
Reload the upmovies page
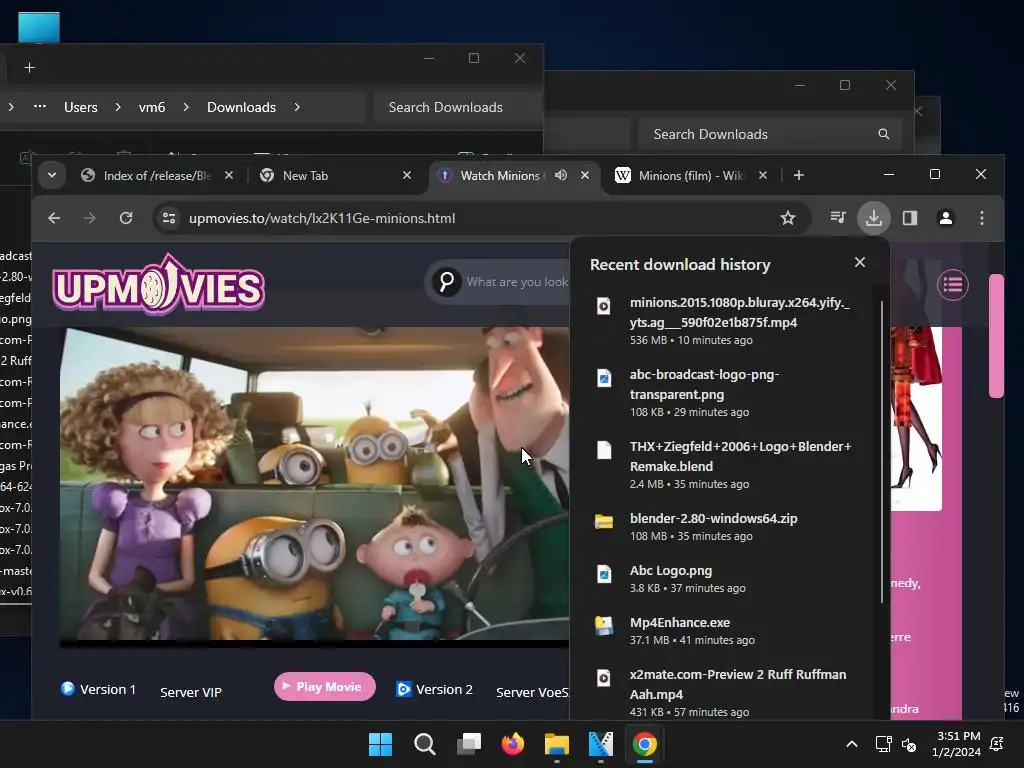point(126,218)
